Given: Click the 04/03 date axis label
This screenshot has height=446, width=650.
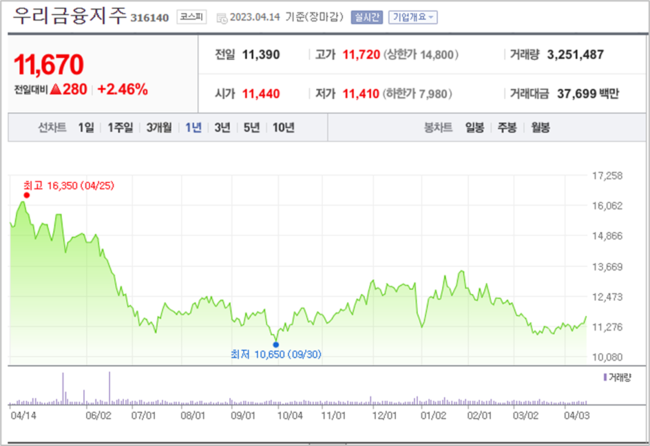Looking at the screenshot, I should tap(576, 415).
